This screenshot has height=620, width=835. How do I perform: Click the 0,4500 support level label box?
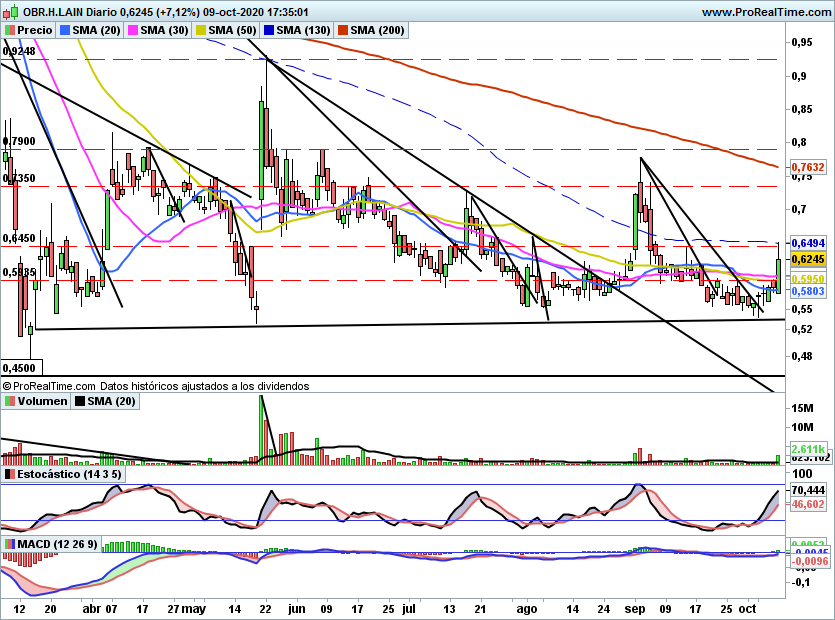(21, 368)
